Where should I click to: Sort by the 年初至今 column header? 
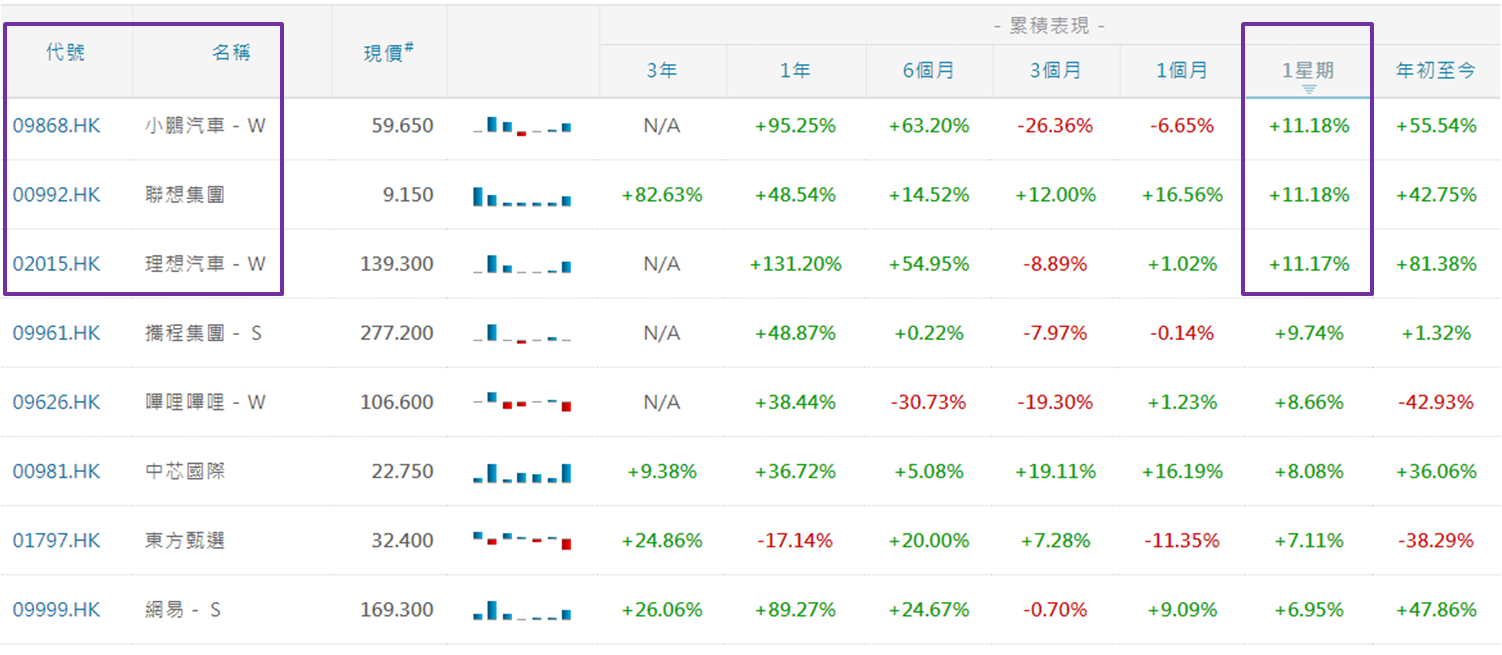coord(1436,71)
